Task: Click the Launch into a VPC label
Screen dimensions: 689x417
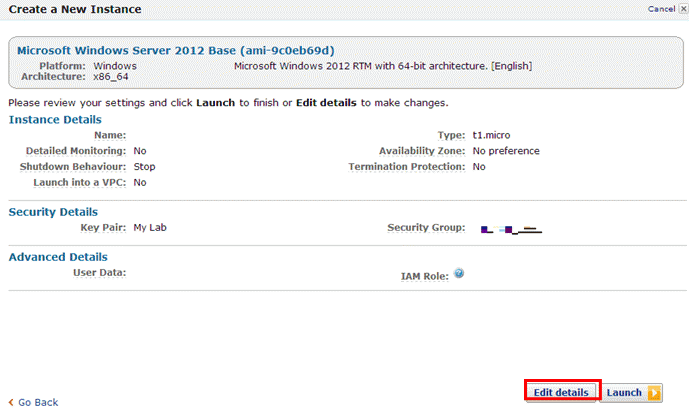Action: [x=80, y=183]
